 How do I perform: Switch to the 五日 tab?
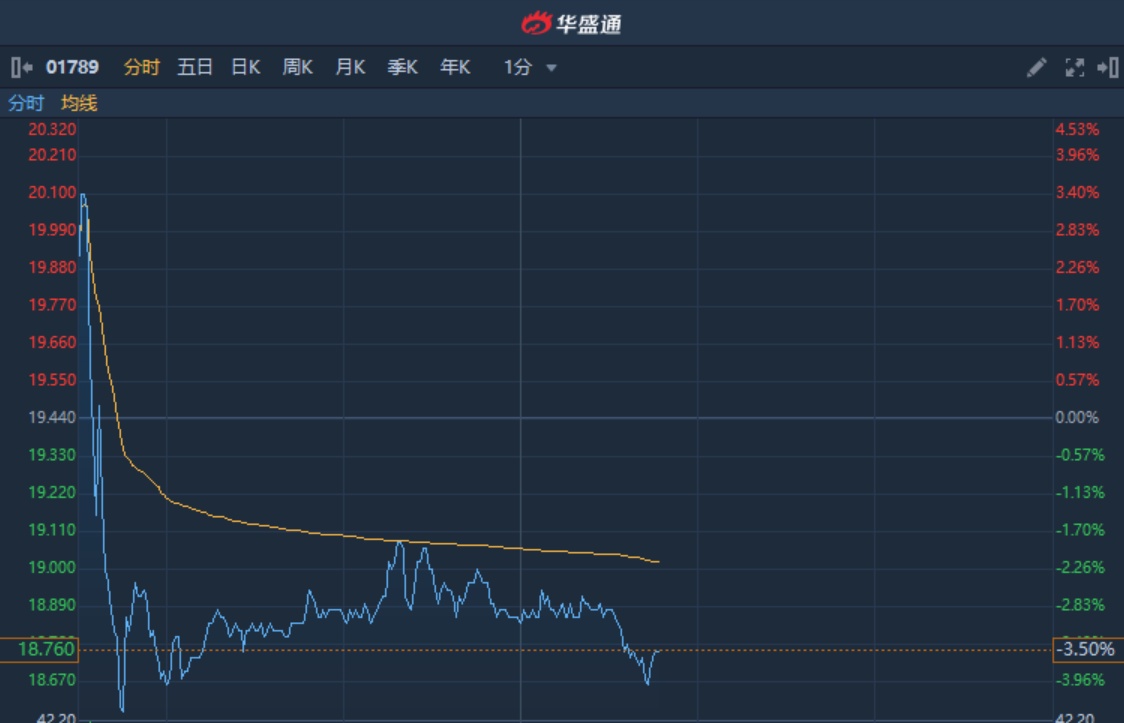(195, 68)
